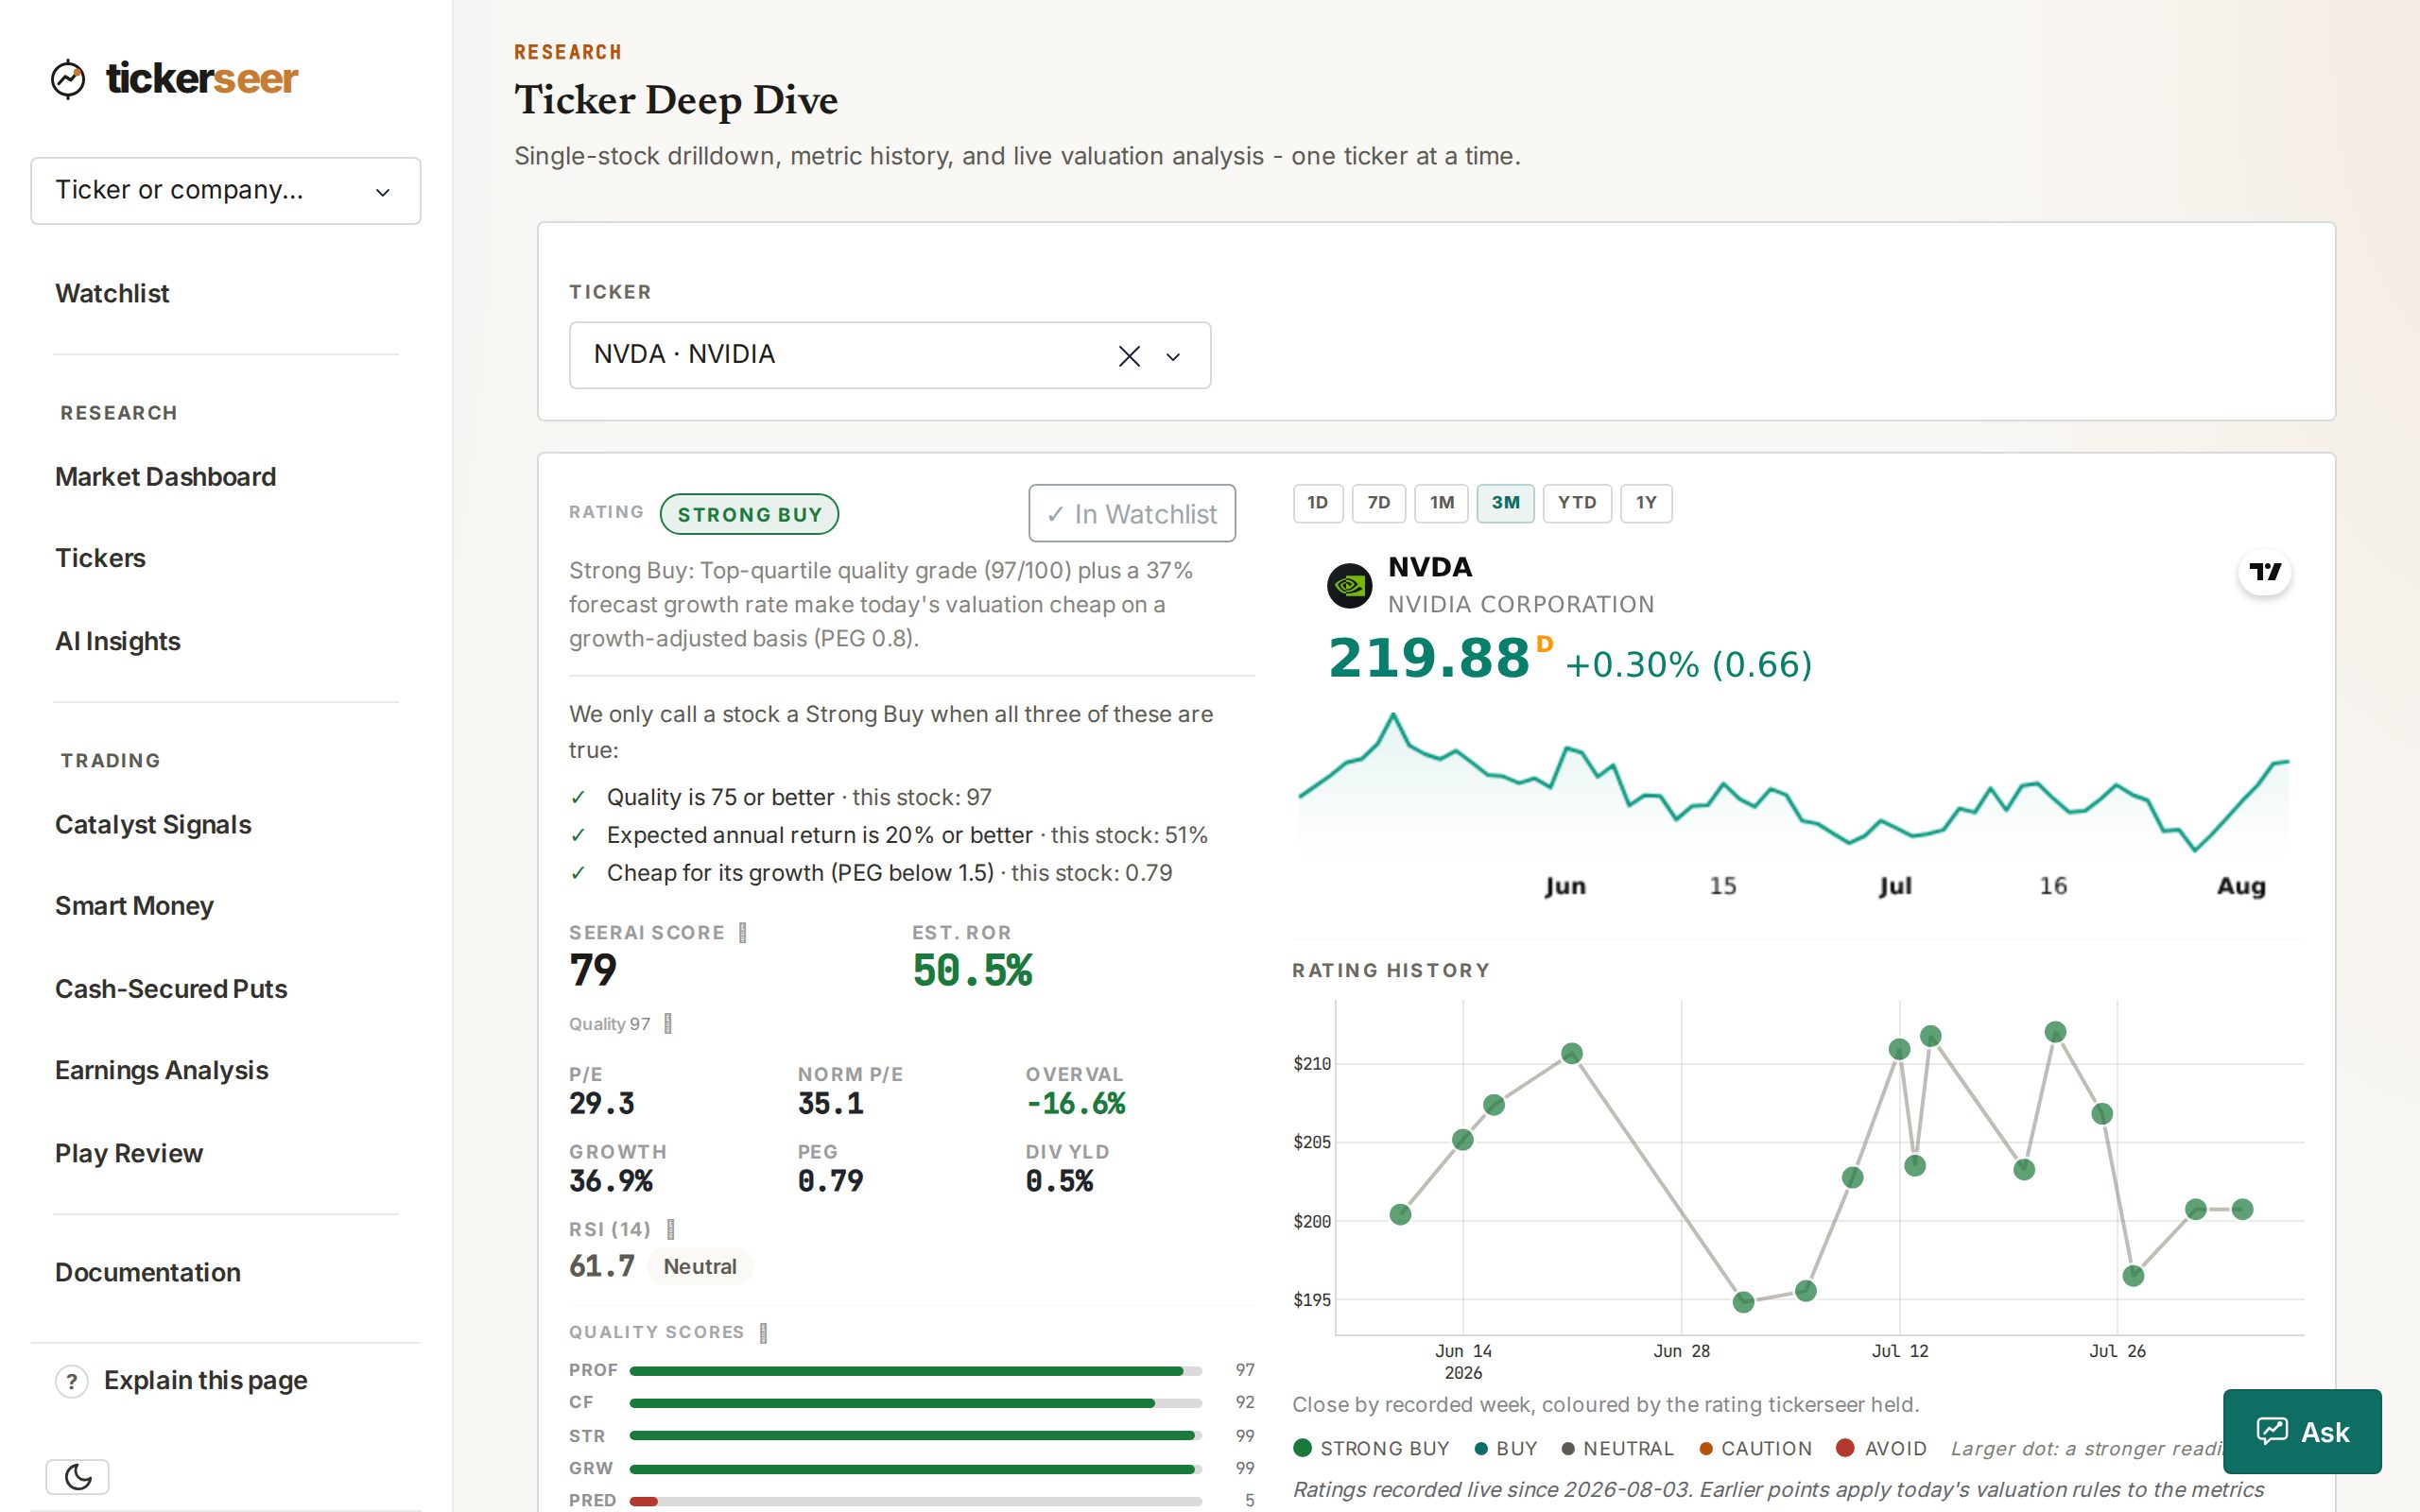Open Documentation link

coord(148,1273)
